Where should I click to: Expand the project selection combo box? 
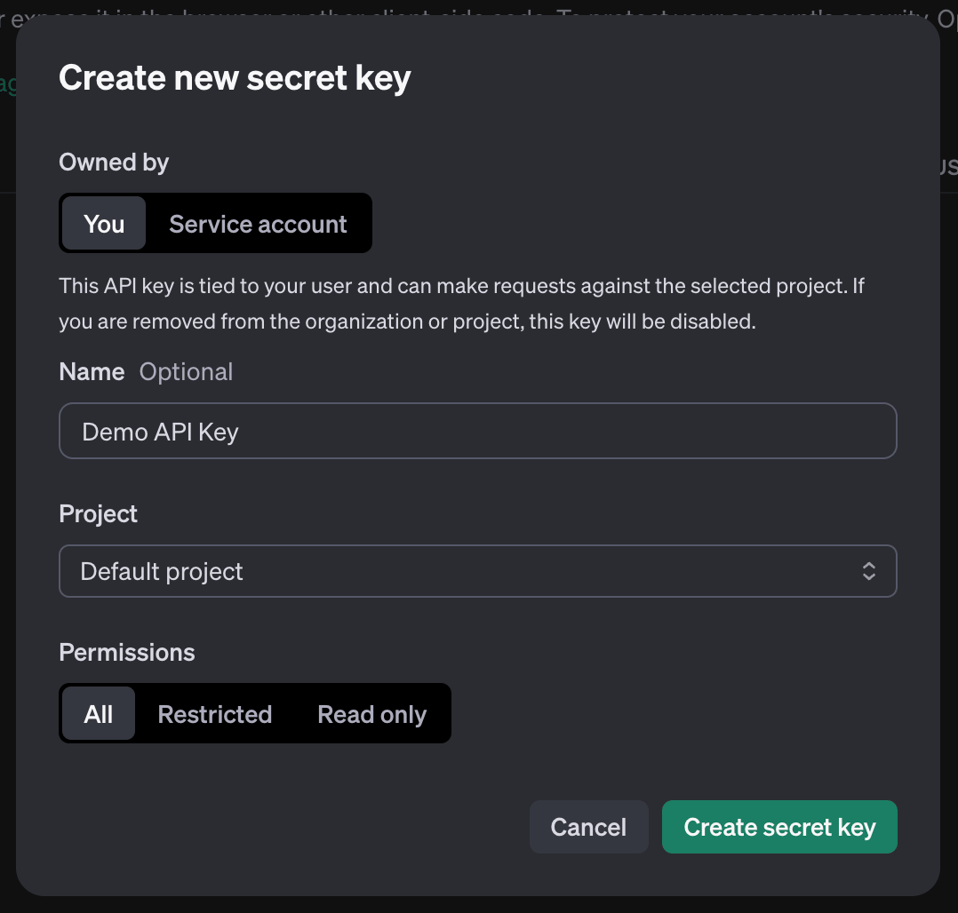[x=478, y=571]
